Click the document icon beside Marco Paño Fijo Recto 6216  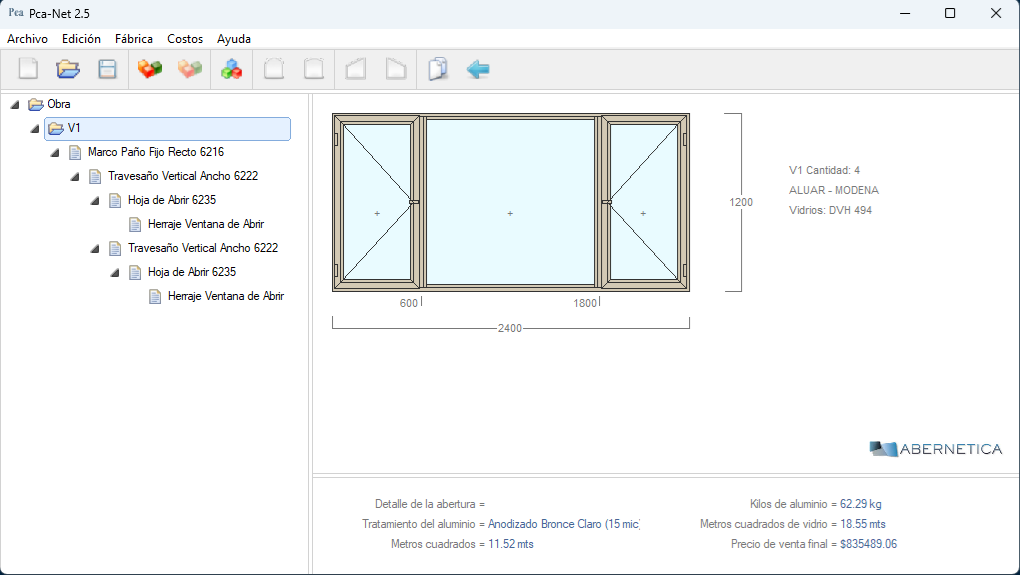click(75, 152)
